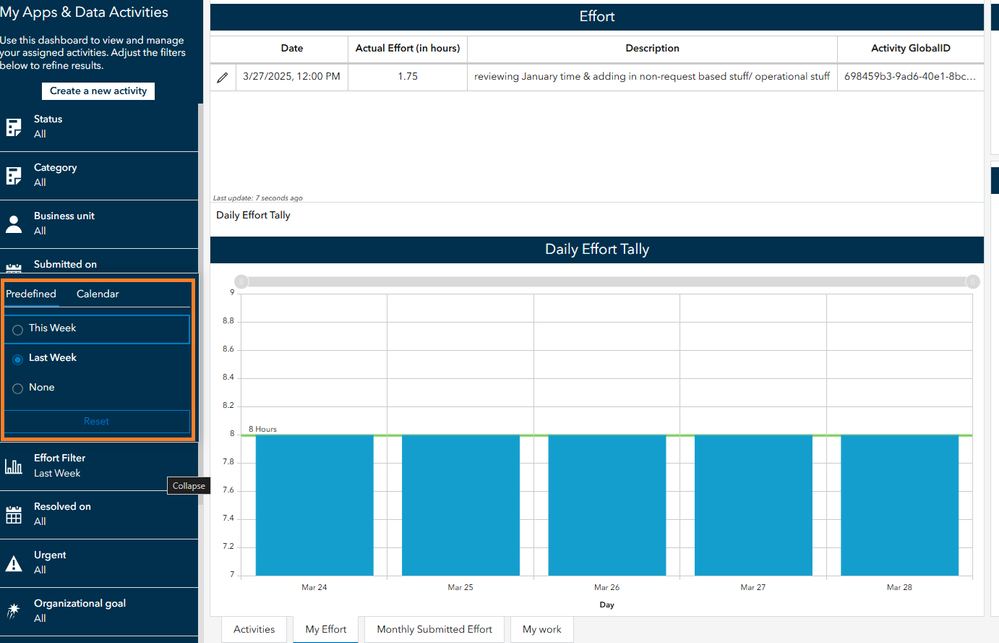
Task: Click the 3/27/2025, 12:00 PM date cell
Action: (x=292, y=76)
